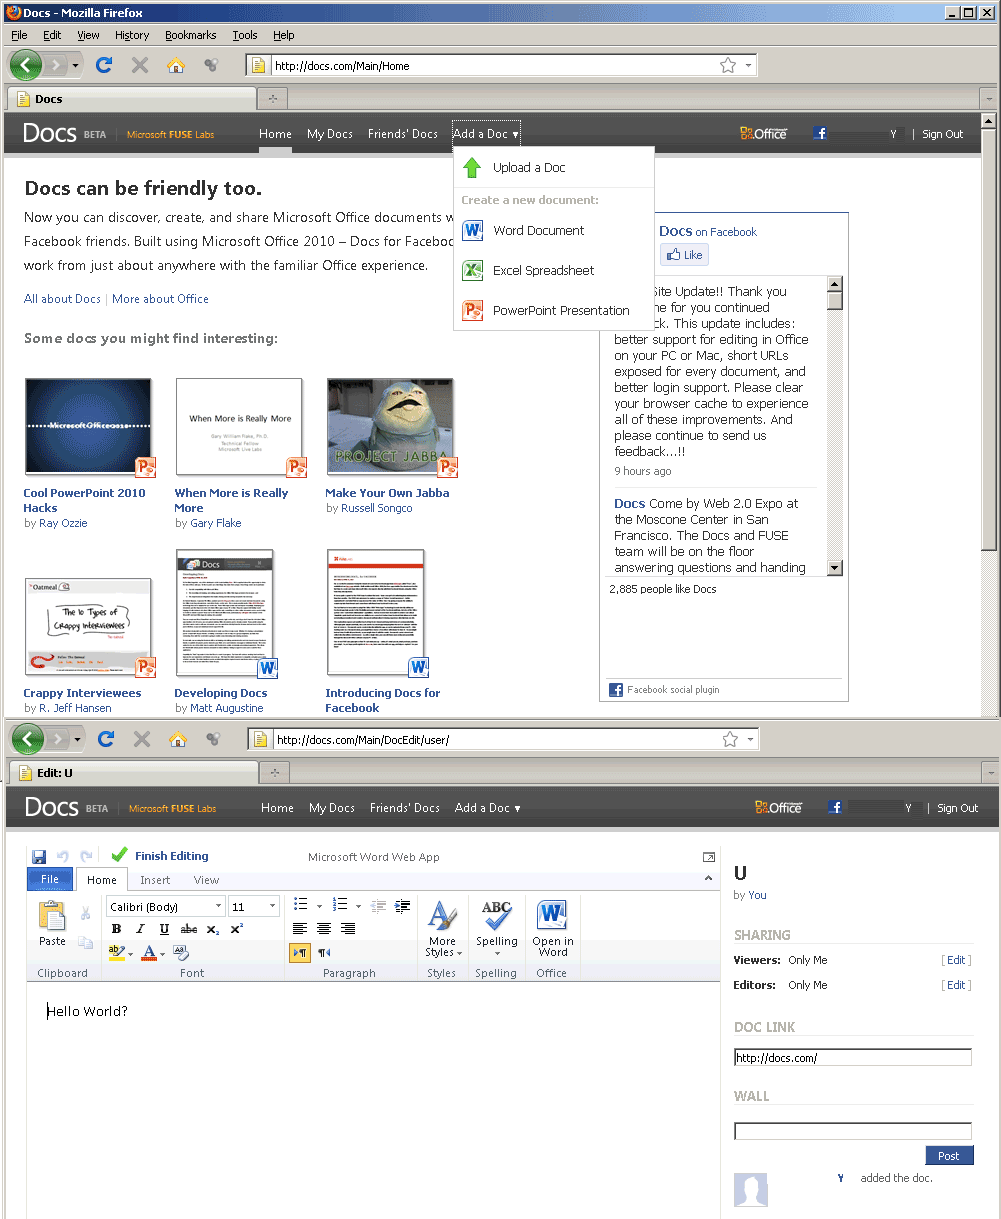Toggle superscript formatting
Viewport: 1001px width, 1219px height.
point(237,929)
